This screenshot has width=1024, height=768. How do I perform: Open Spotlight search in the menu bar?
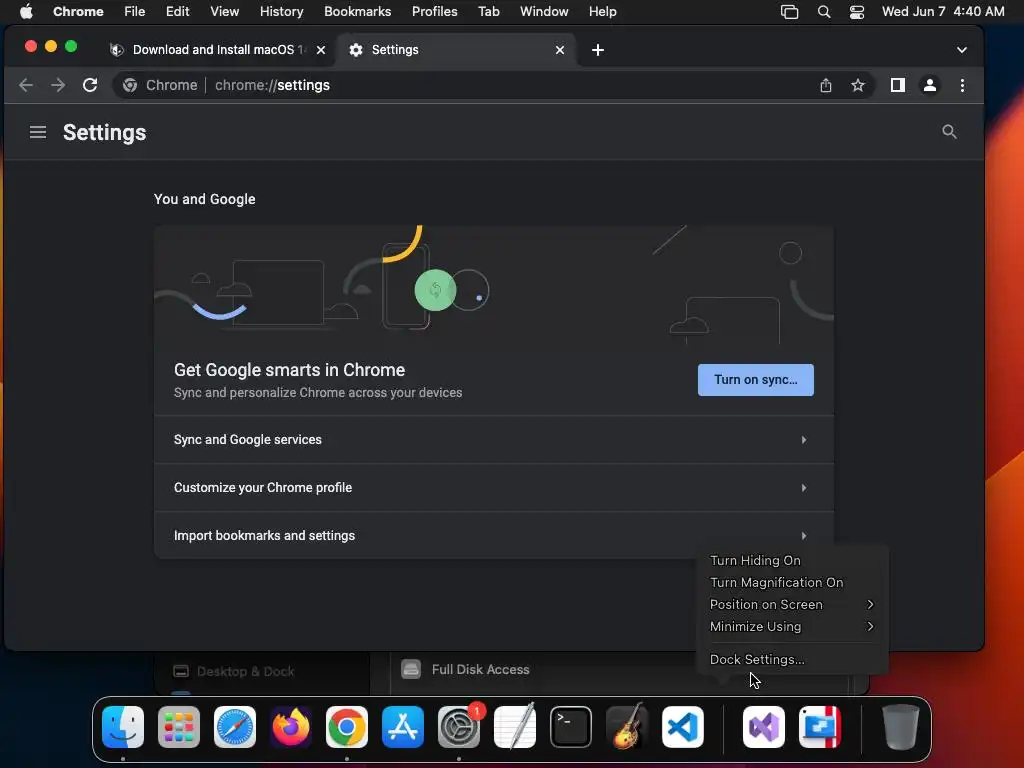(x=824, y=12)
